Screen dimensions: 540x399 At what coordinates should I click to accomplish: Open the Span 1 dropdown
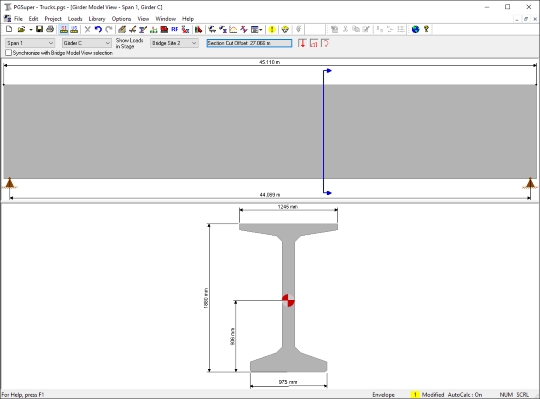(x=30, y=43)
